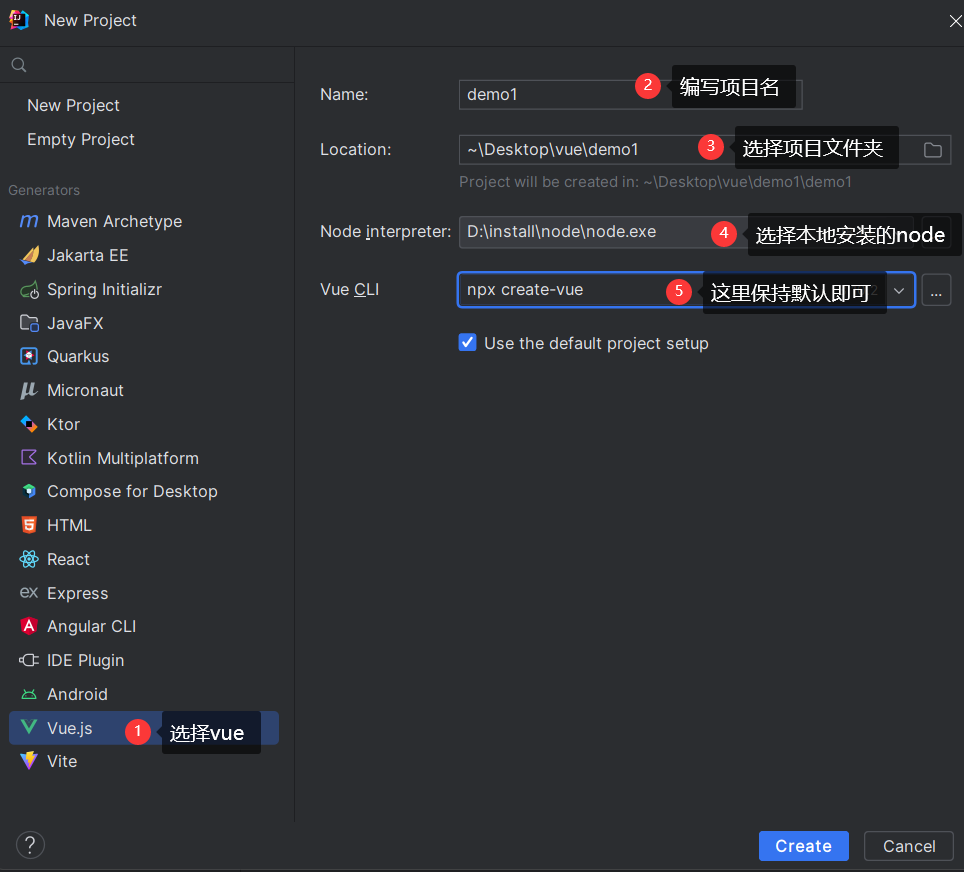Screen dimensions: 964x872
Task: Select the Android generator label
Action: click(x=77, y=694)
